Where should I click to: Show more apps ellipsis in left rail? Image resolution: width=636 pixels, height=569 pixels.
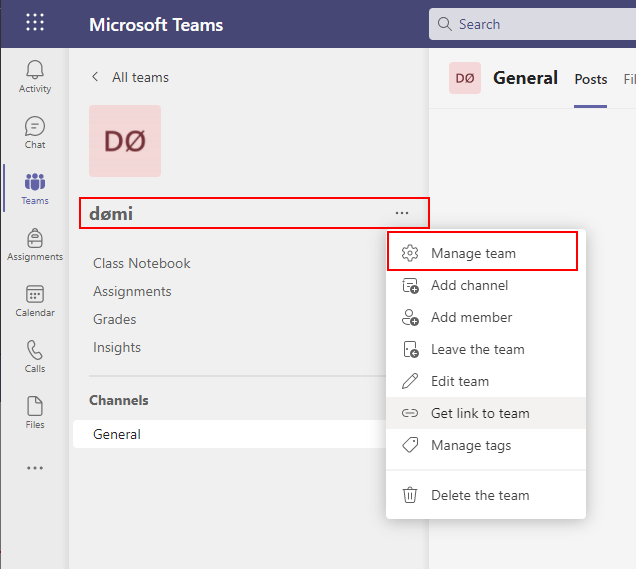pyautogui.click(x=35, y=468)
